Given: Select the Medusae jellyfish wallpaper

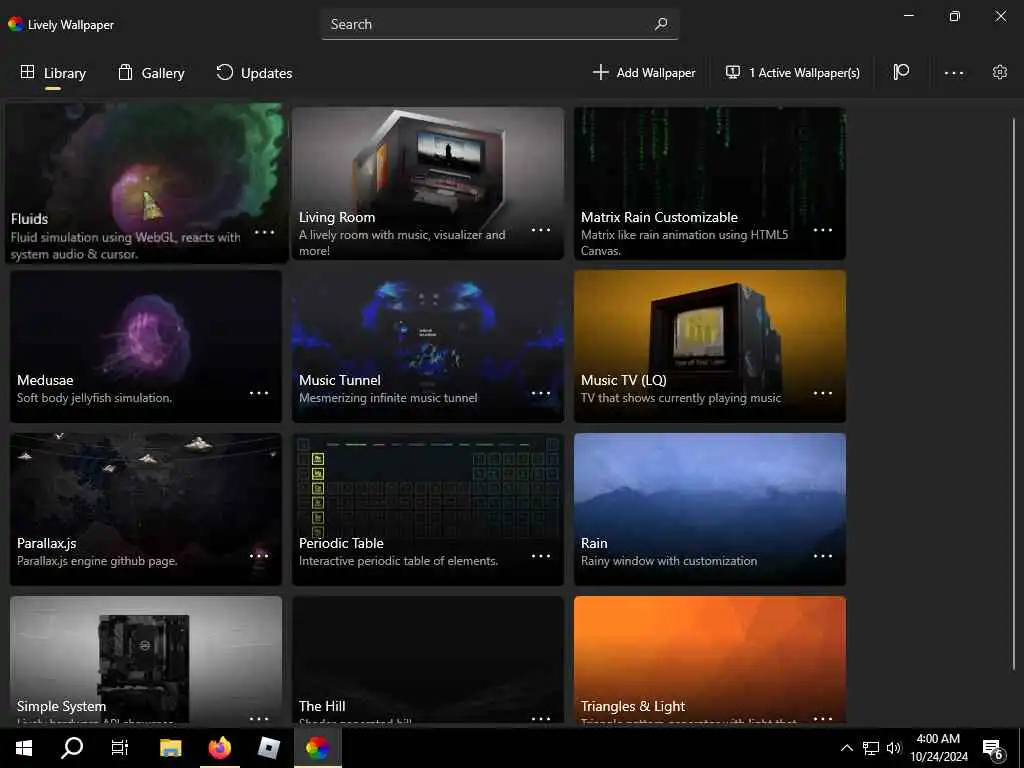Looking at the screenshot, I should [146, 346].
